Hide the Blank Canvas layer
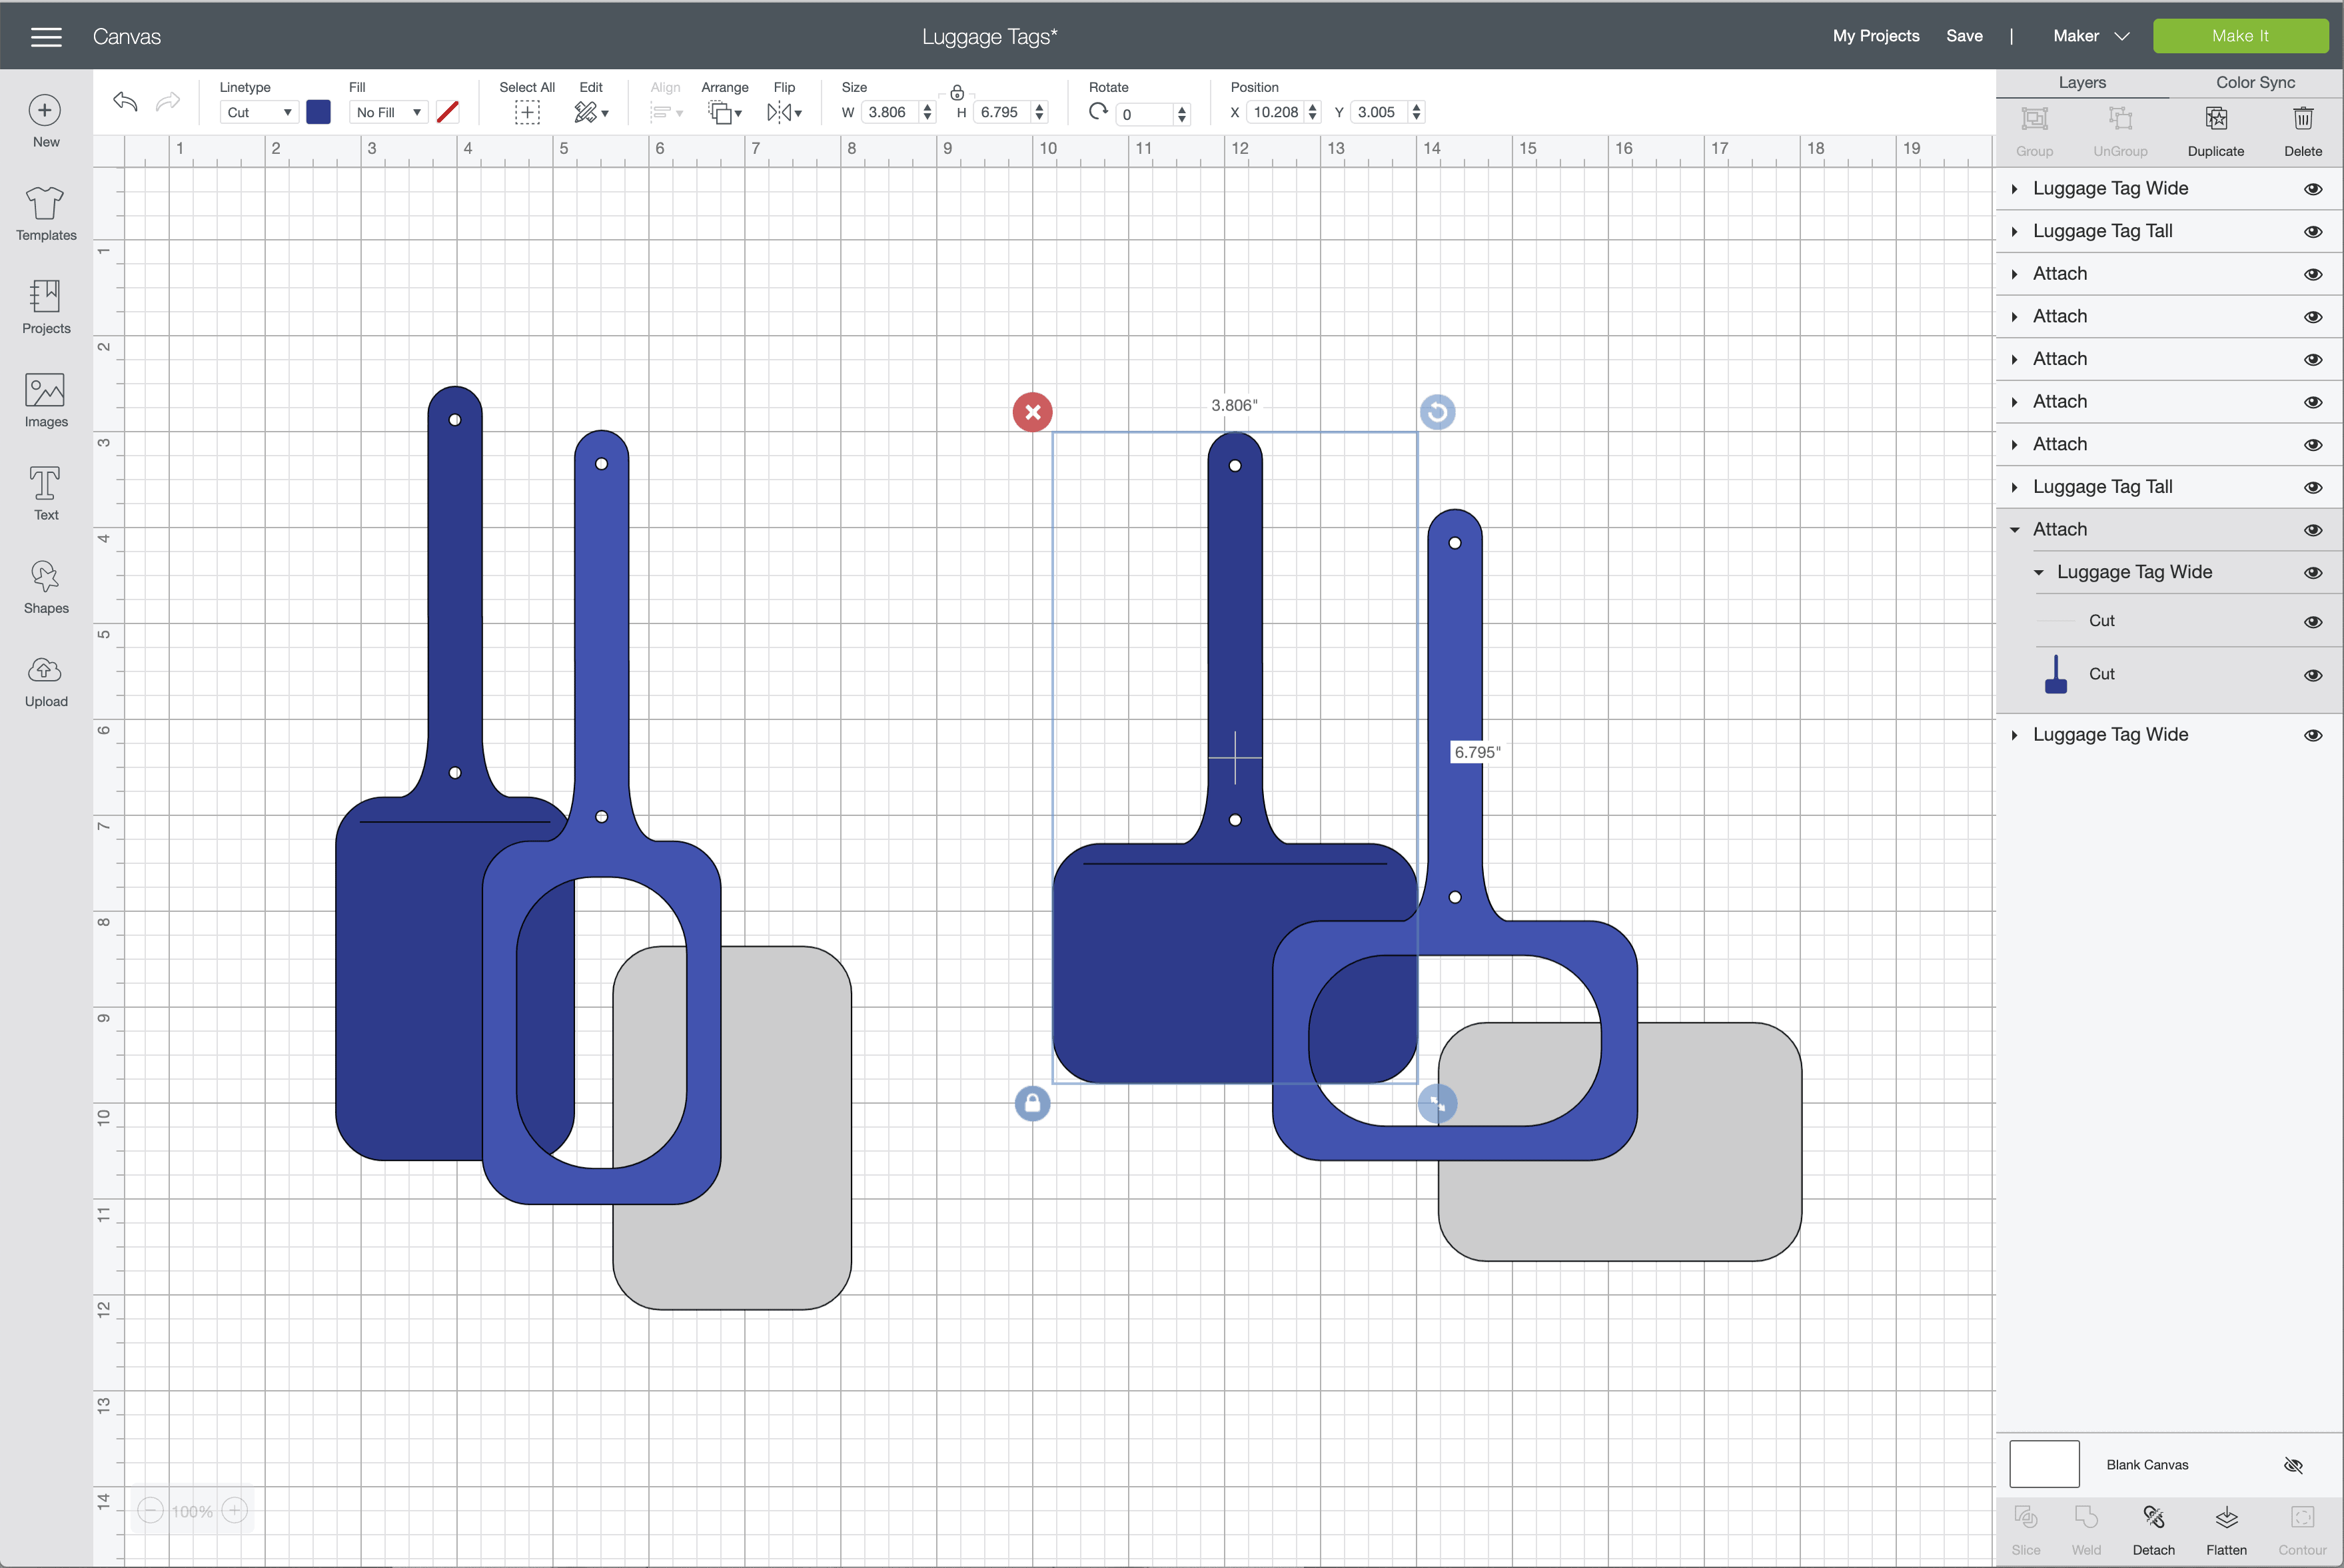Viewport: 2344px width, 1568px height. coord(2293,1465)
